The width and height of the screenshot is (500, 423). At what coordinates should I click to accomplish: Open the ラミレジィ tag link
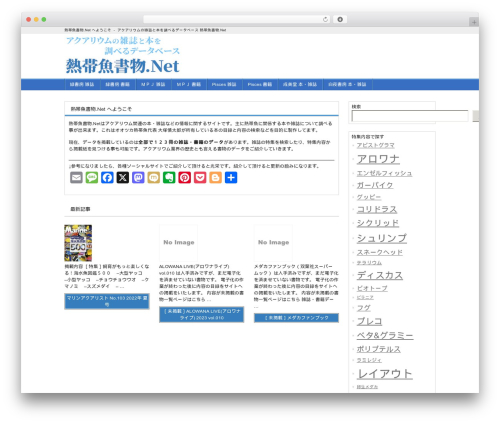369,360
